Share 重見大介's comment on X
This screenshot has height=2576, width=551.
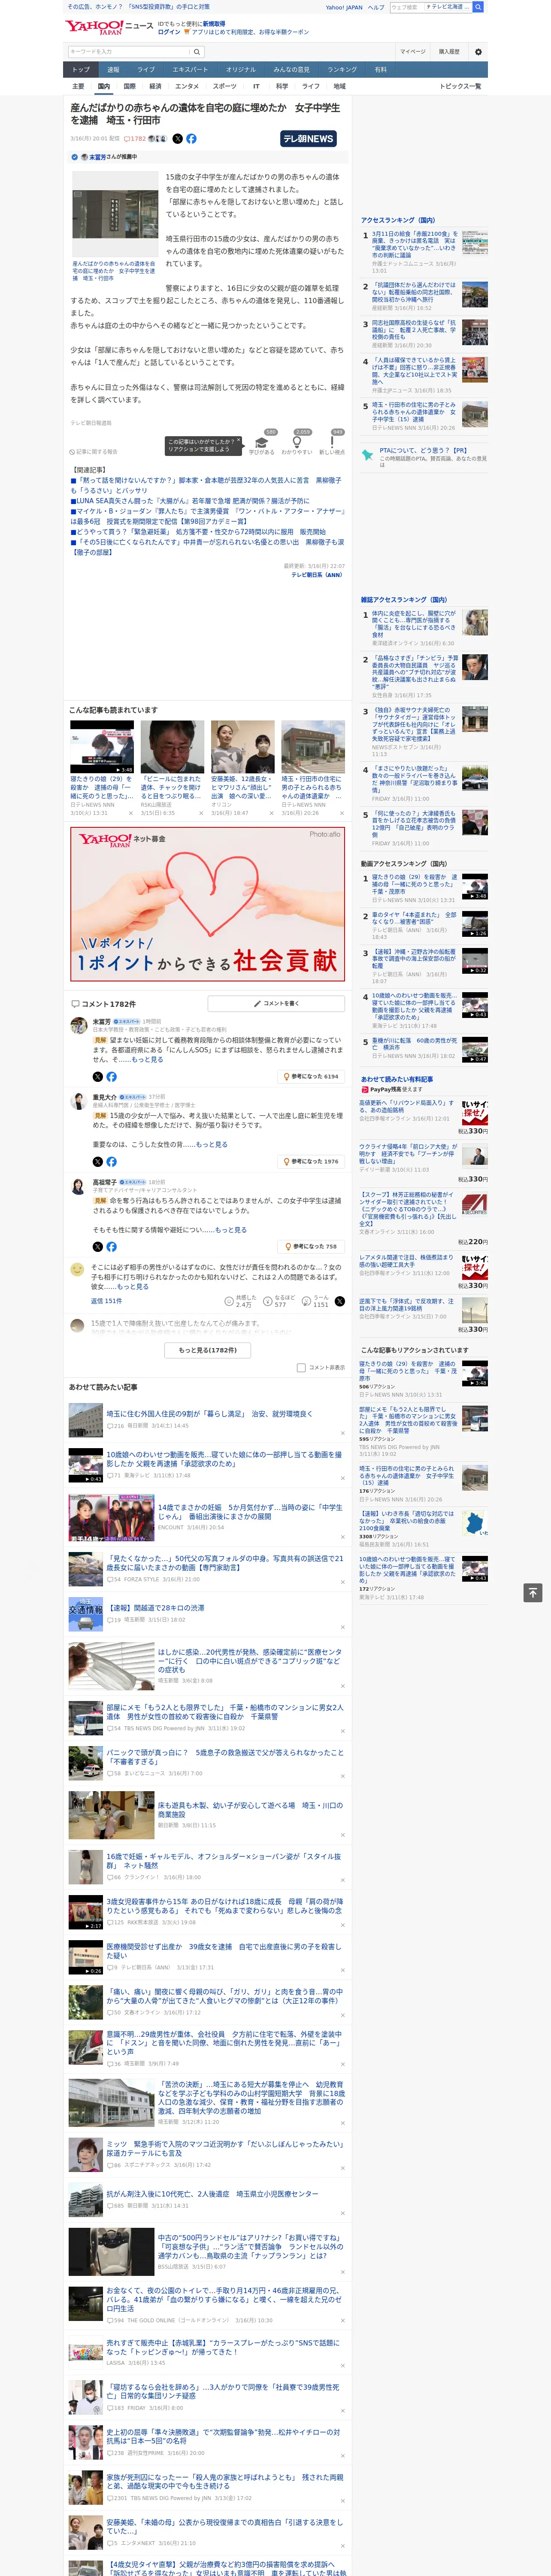pos(97,1162)
